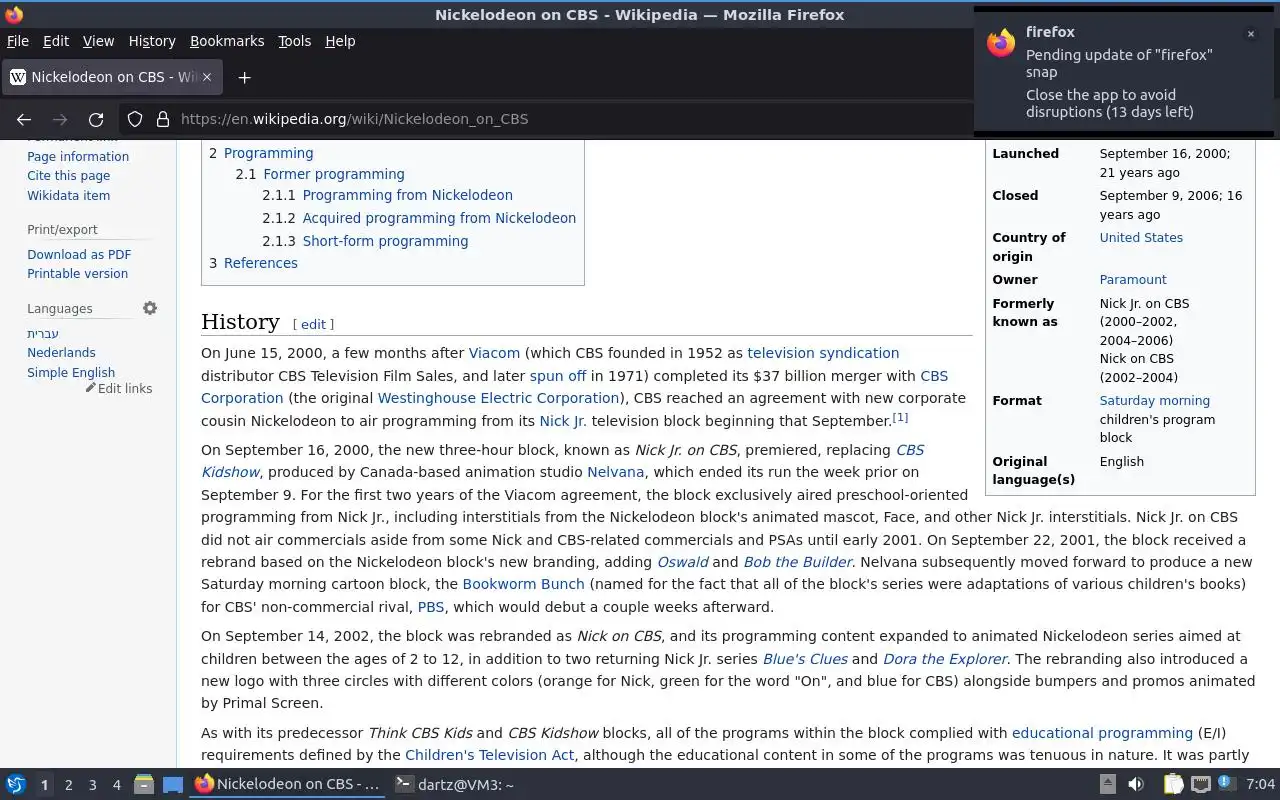Open the Nick Jr. link
1280x800 pixels.
(x=563, y=421)
